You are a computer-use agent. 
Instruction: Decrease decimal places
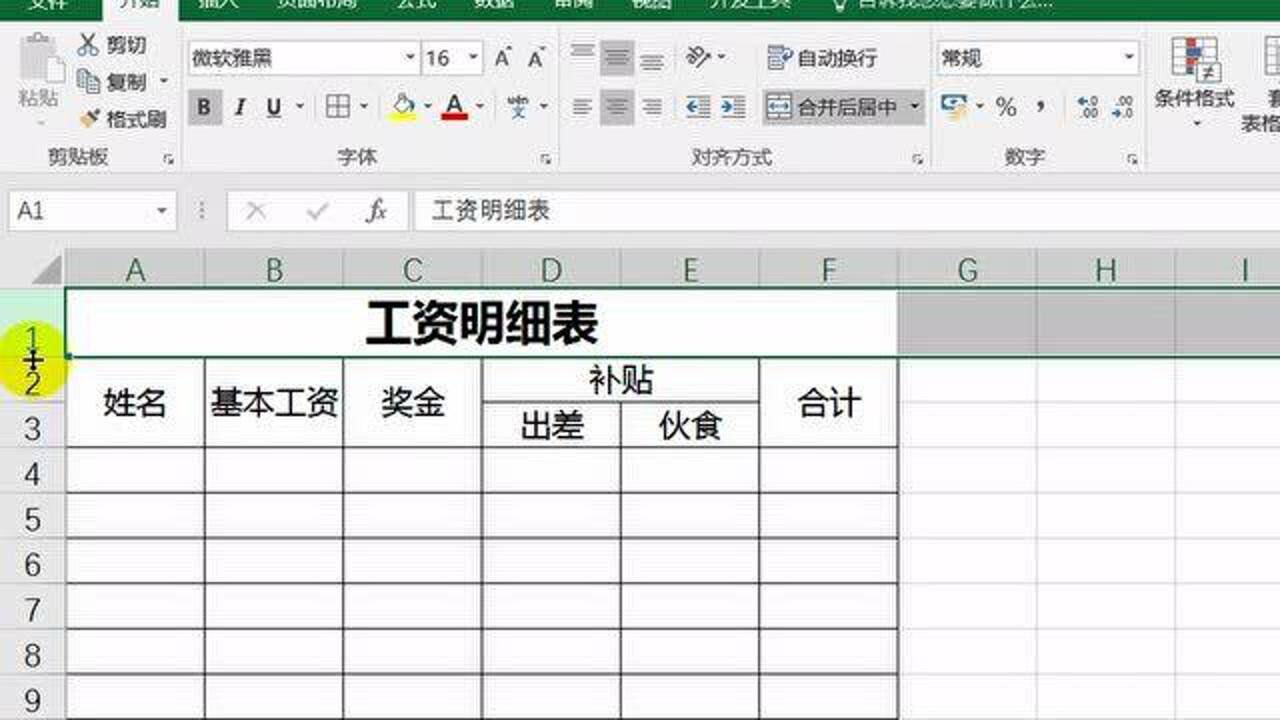[x=1122, y=106]
